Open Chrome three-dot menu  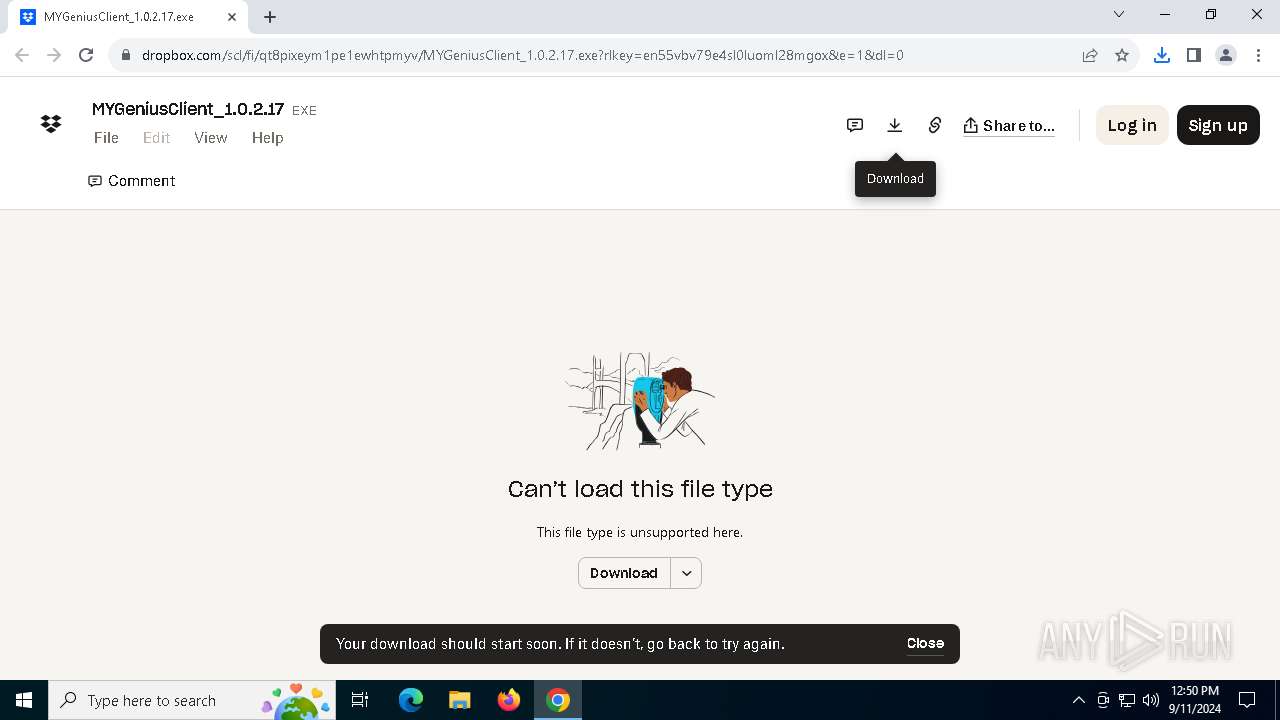click(1257, 55)
